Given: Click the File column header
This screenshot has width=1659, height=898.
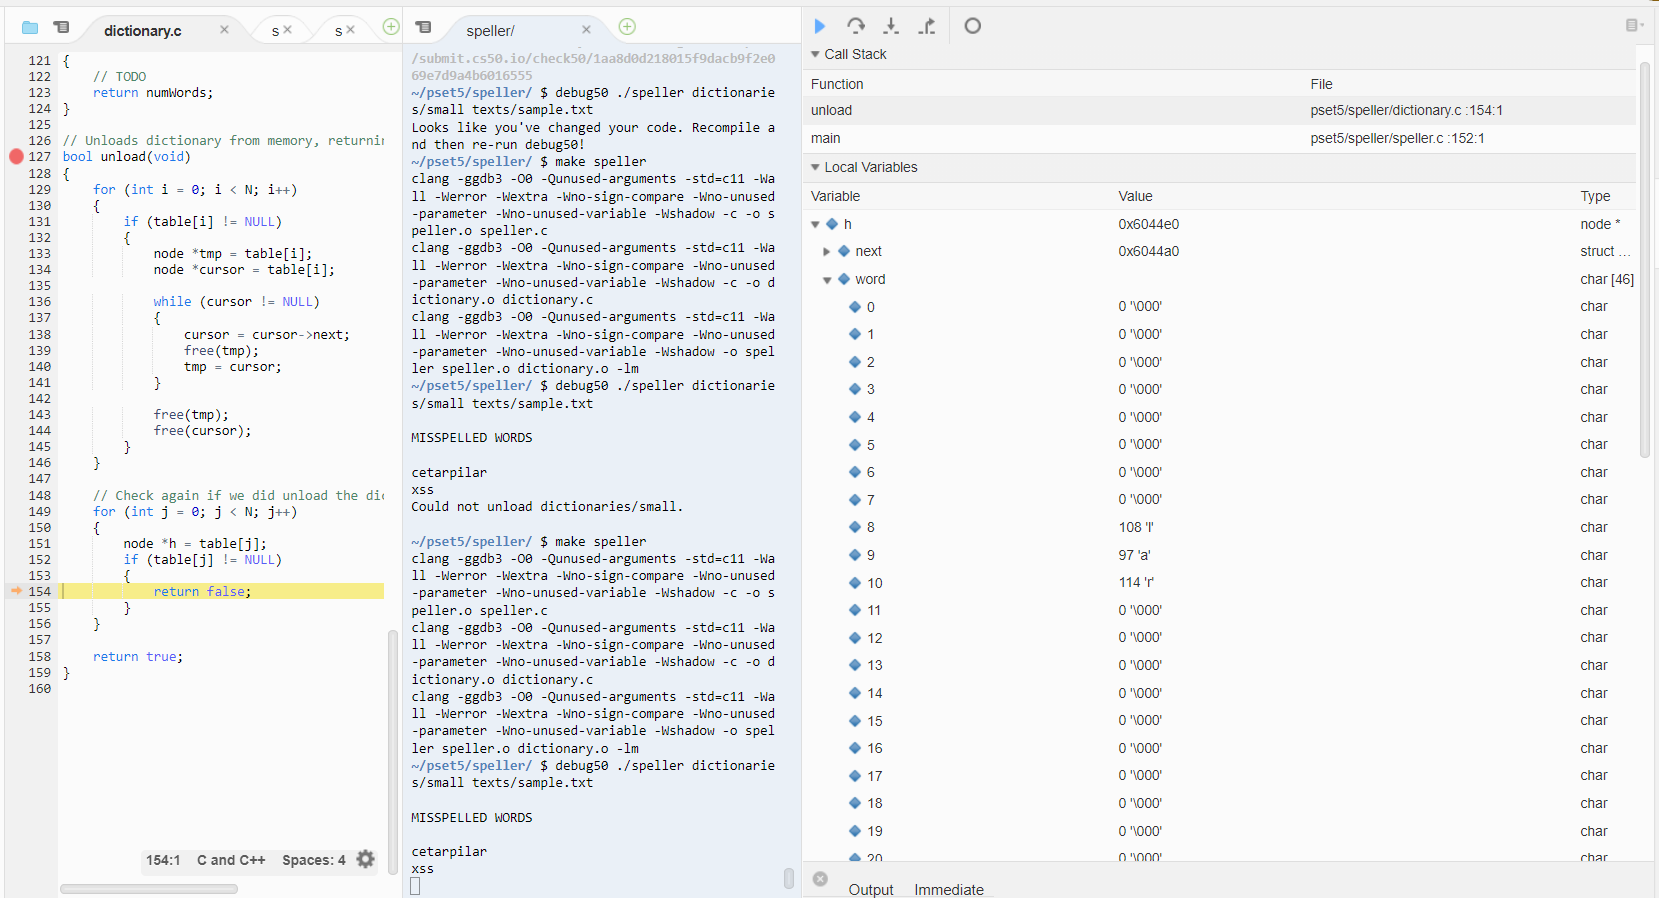Looking at the screenshot, I should coord(1321,84).
